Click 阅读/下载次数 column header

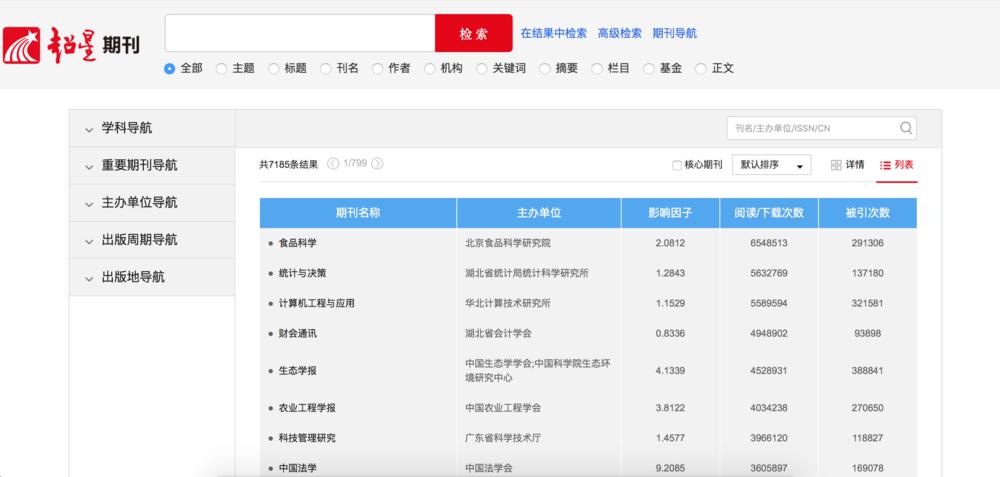[x=769, y=213]
